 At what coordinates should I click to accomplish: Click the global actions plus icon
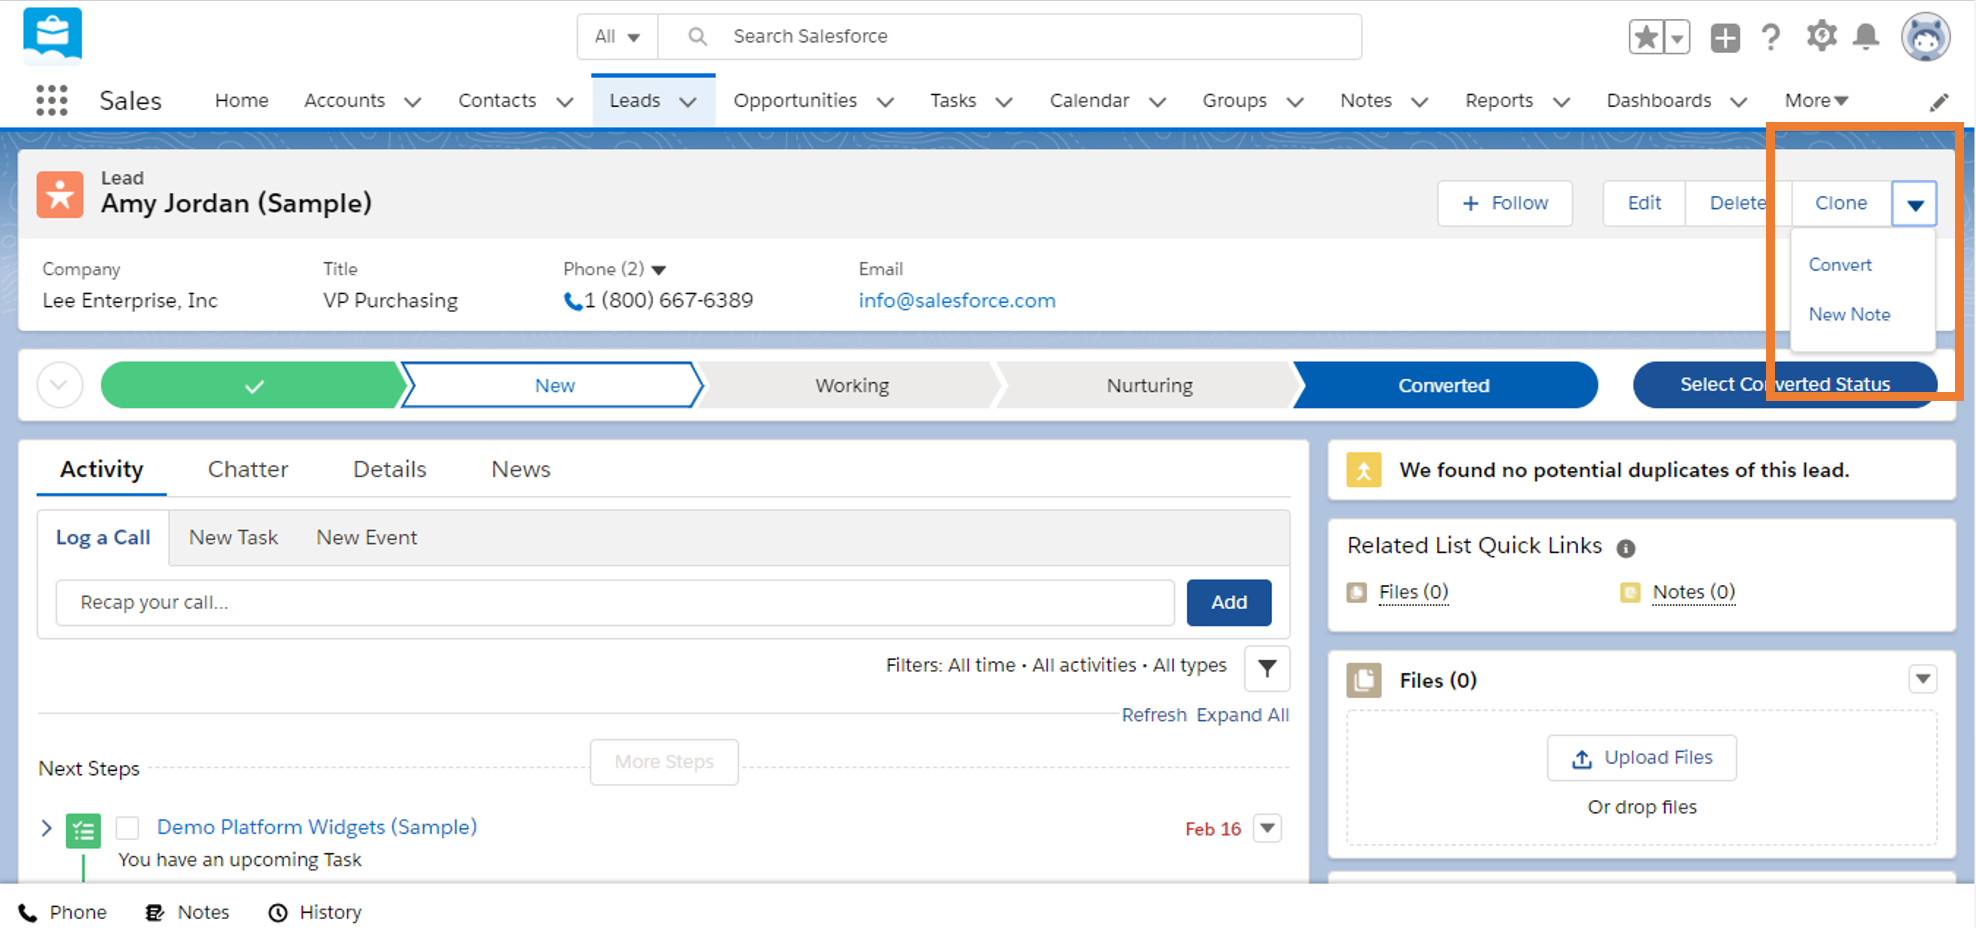click(x=1725, y=38)
